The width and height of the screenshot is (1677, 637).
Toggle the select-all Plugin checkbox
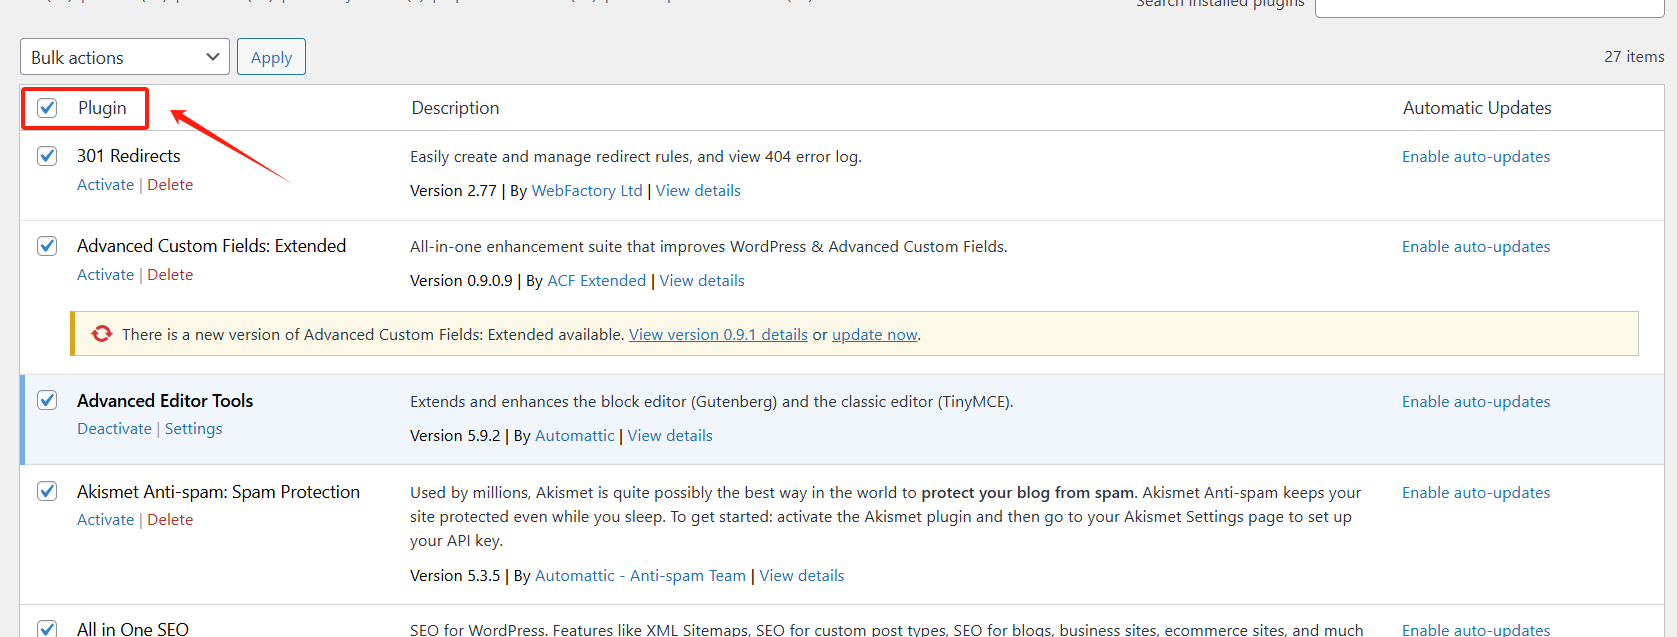(x=47, y=108)
